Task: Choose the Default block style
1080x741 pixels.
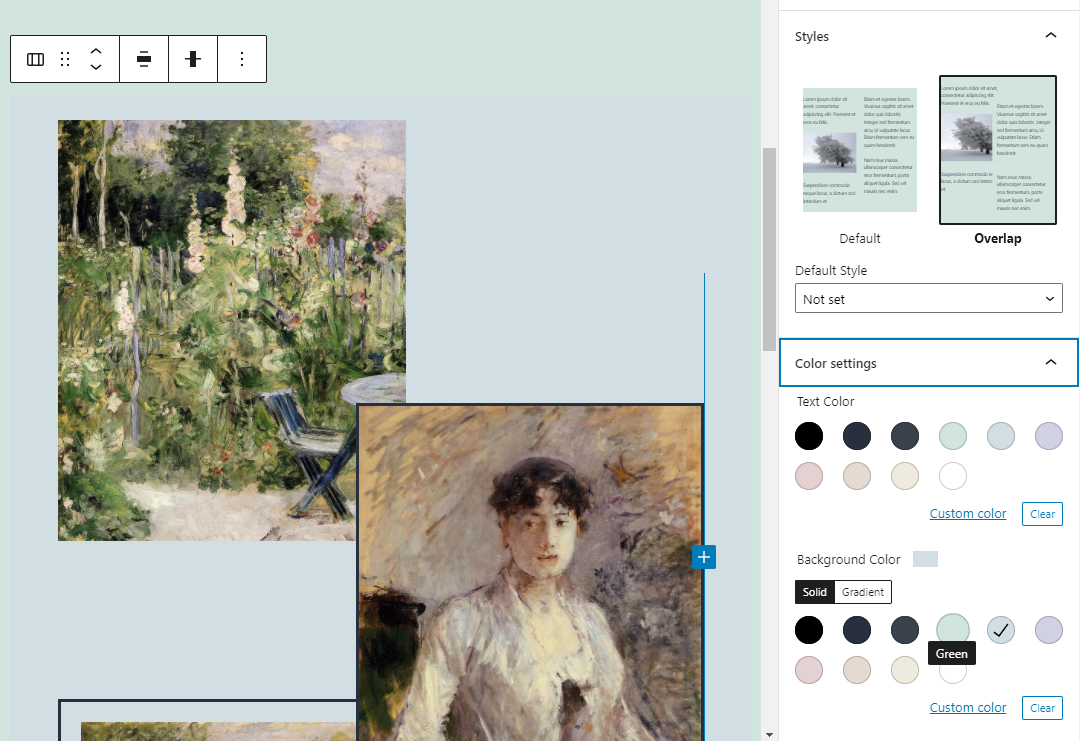Action: tap(860, 158)
